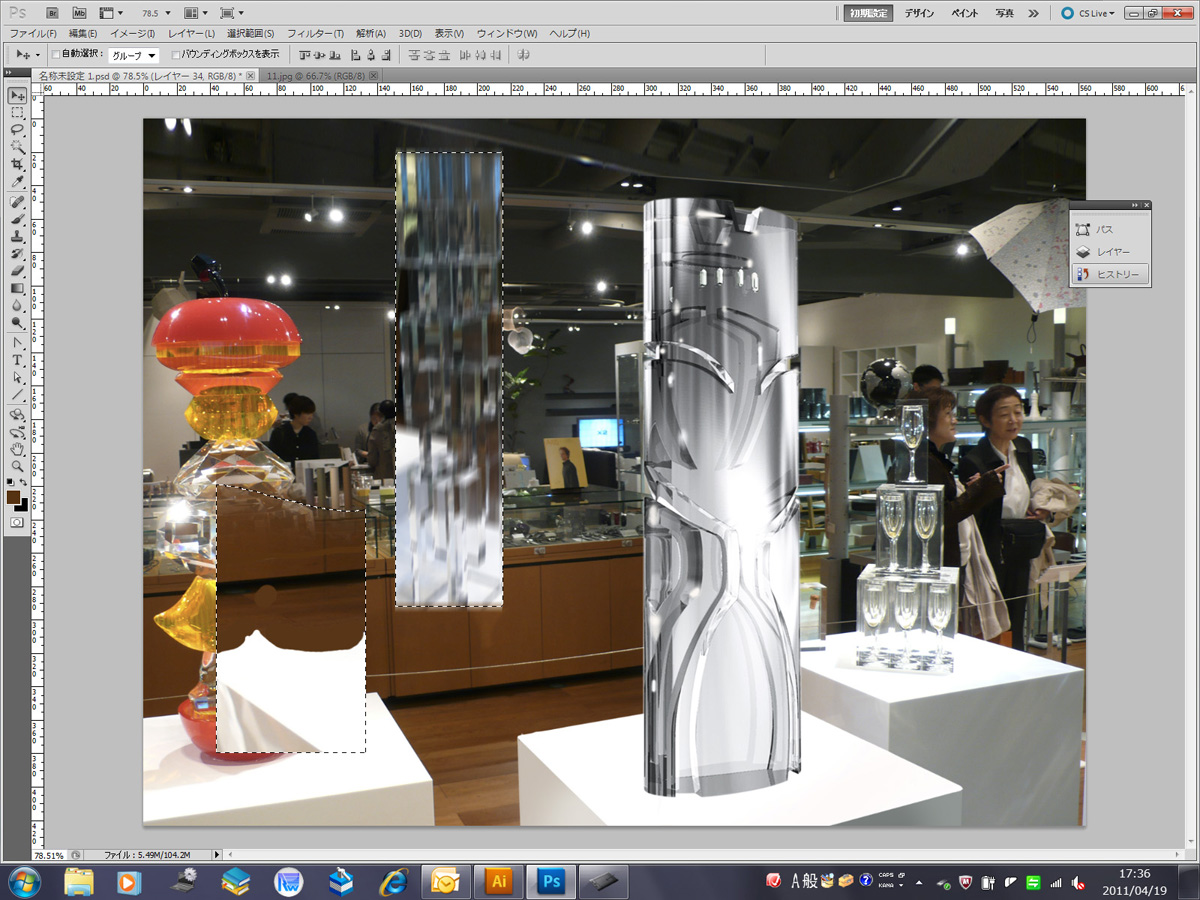Switch to the デザイン workspace

pos(918,13)
